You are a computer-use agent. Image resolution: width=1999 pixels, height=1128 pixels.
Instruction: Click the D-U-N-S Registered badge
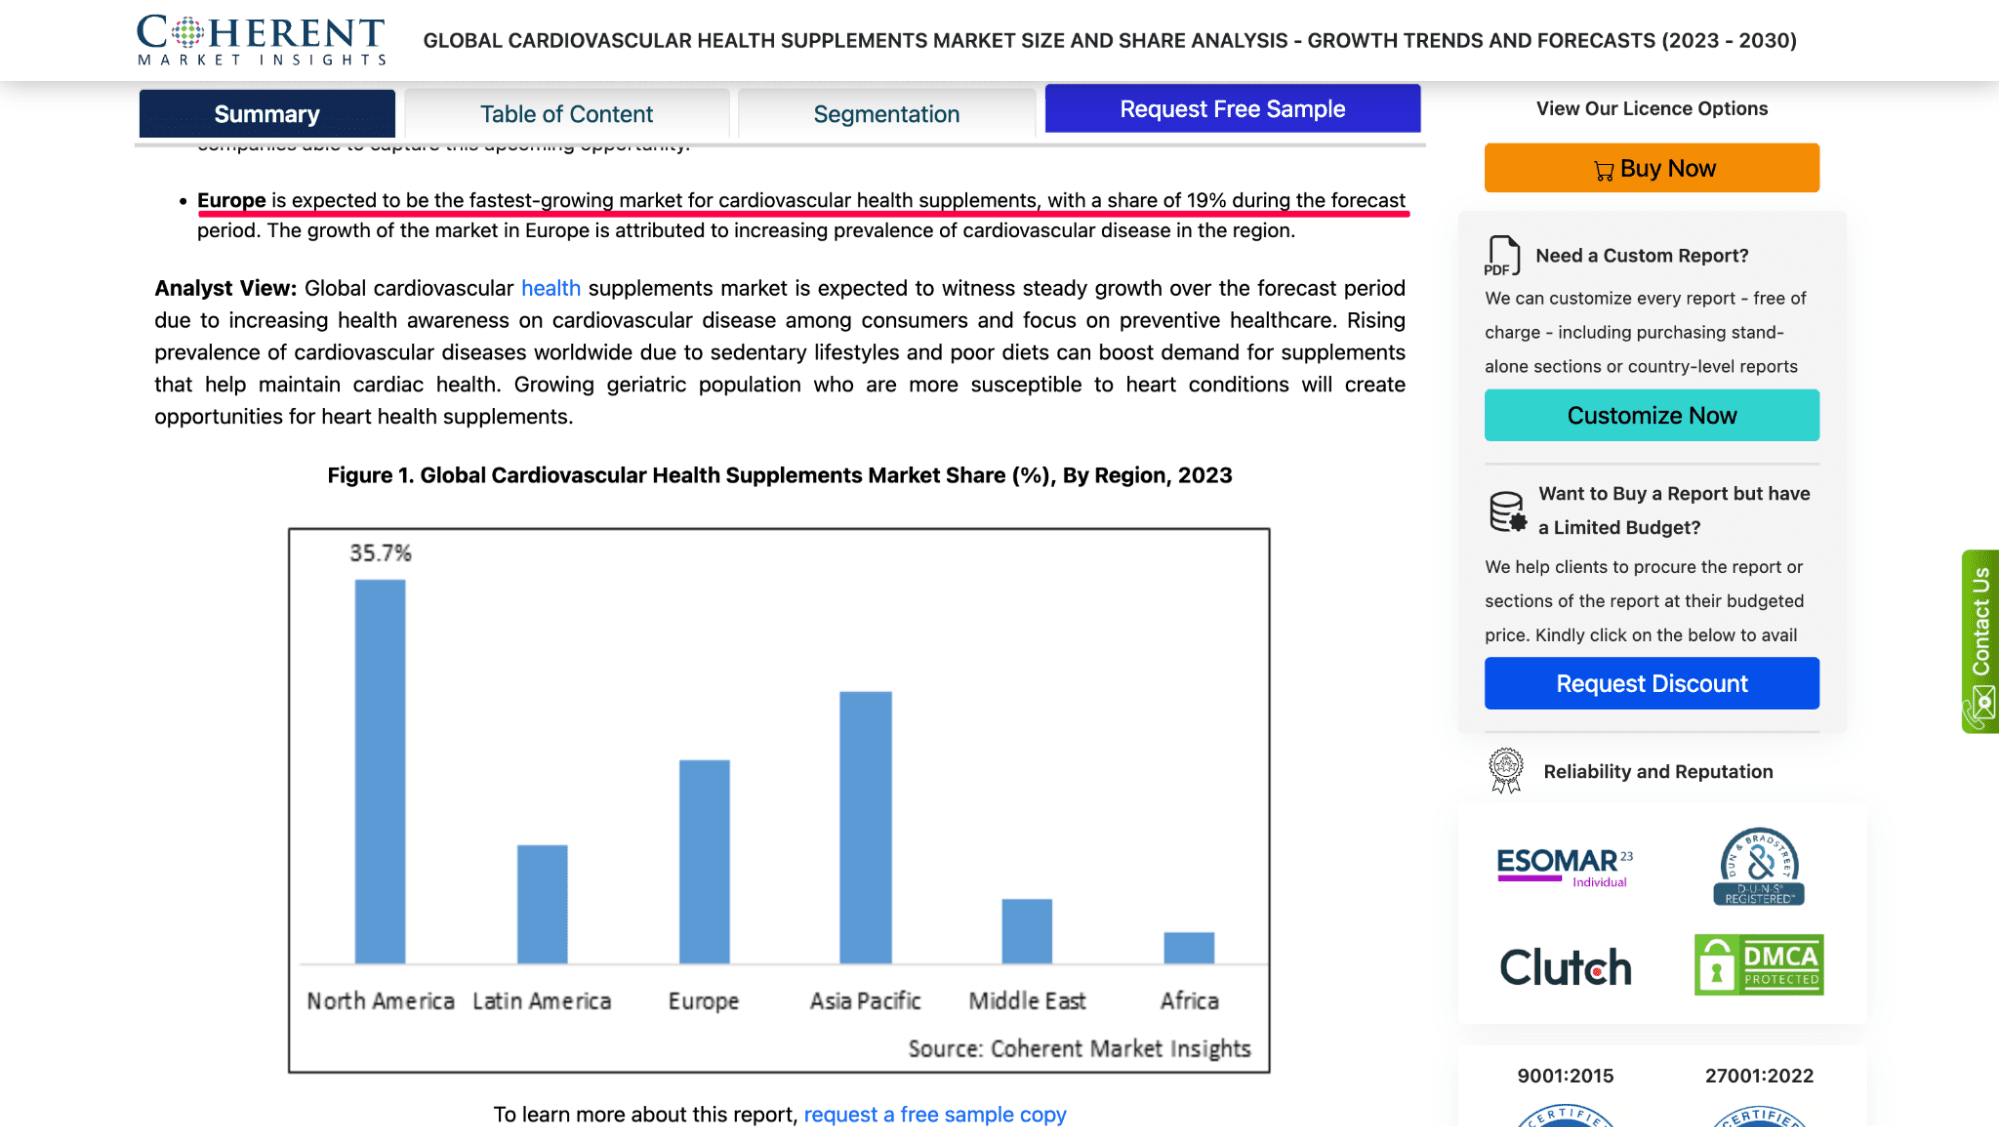pyautogui.click(x=1759, y=867)
